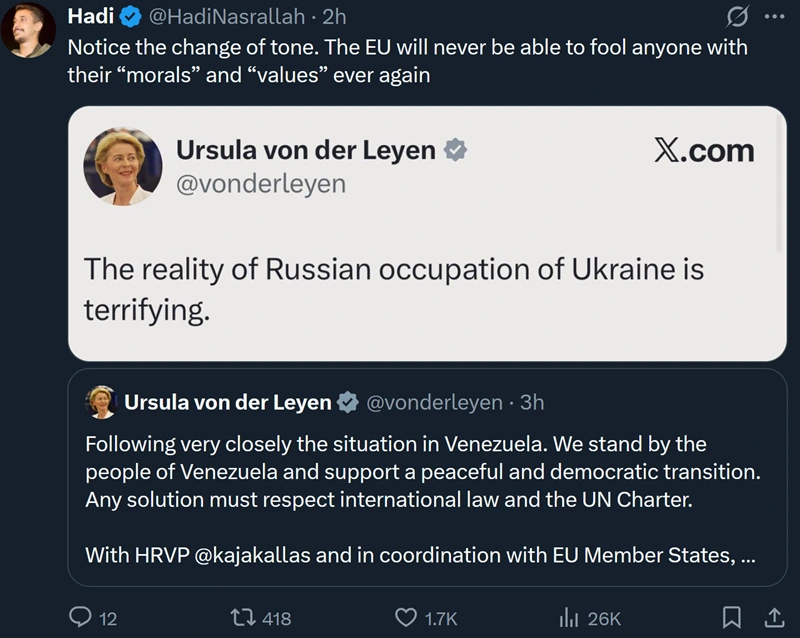Bookmark this post
Image resolution: width=800 pixels, height=638 pixels.
click(732, 618)
